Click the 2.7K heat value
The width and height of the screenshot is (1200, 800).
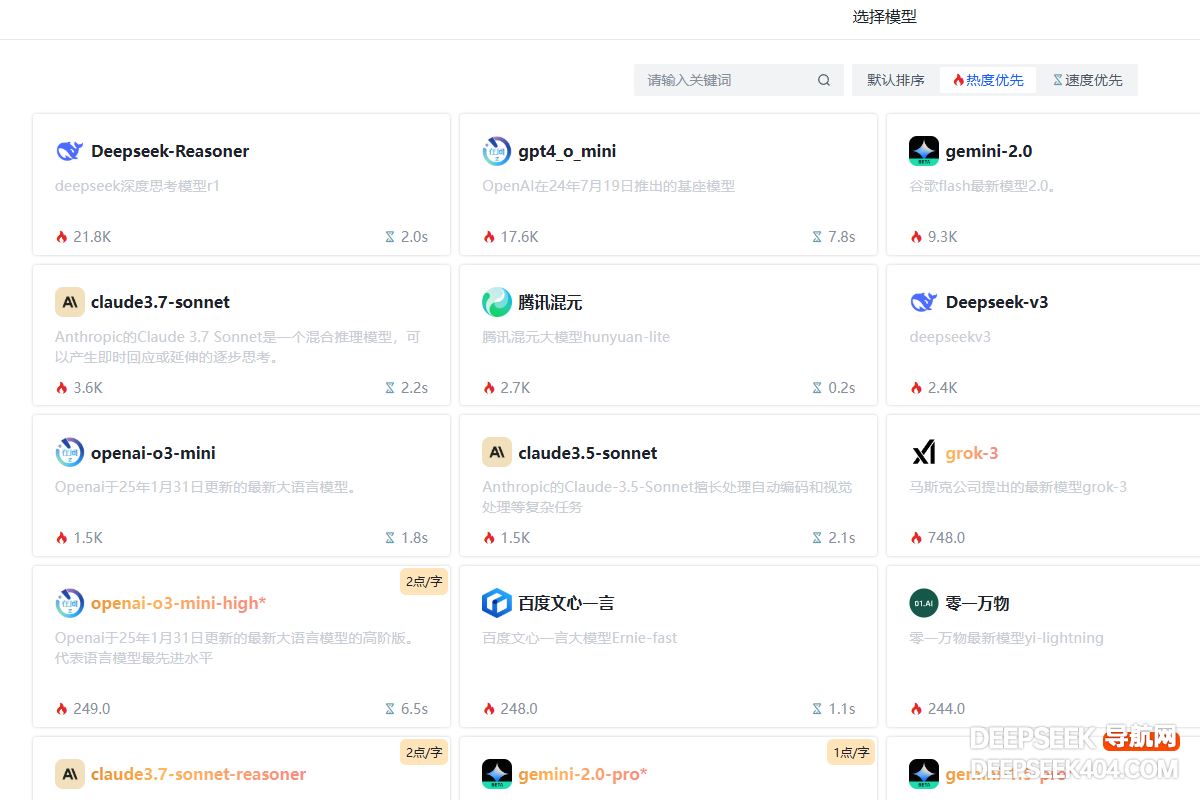[x=515, y=388]
